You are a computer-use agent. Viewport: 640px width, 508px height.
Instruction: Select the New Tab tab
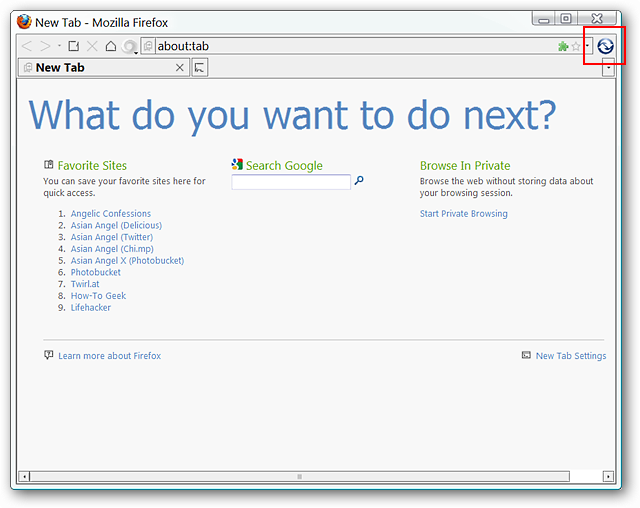click(x=104, y=67)
